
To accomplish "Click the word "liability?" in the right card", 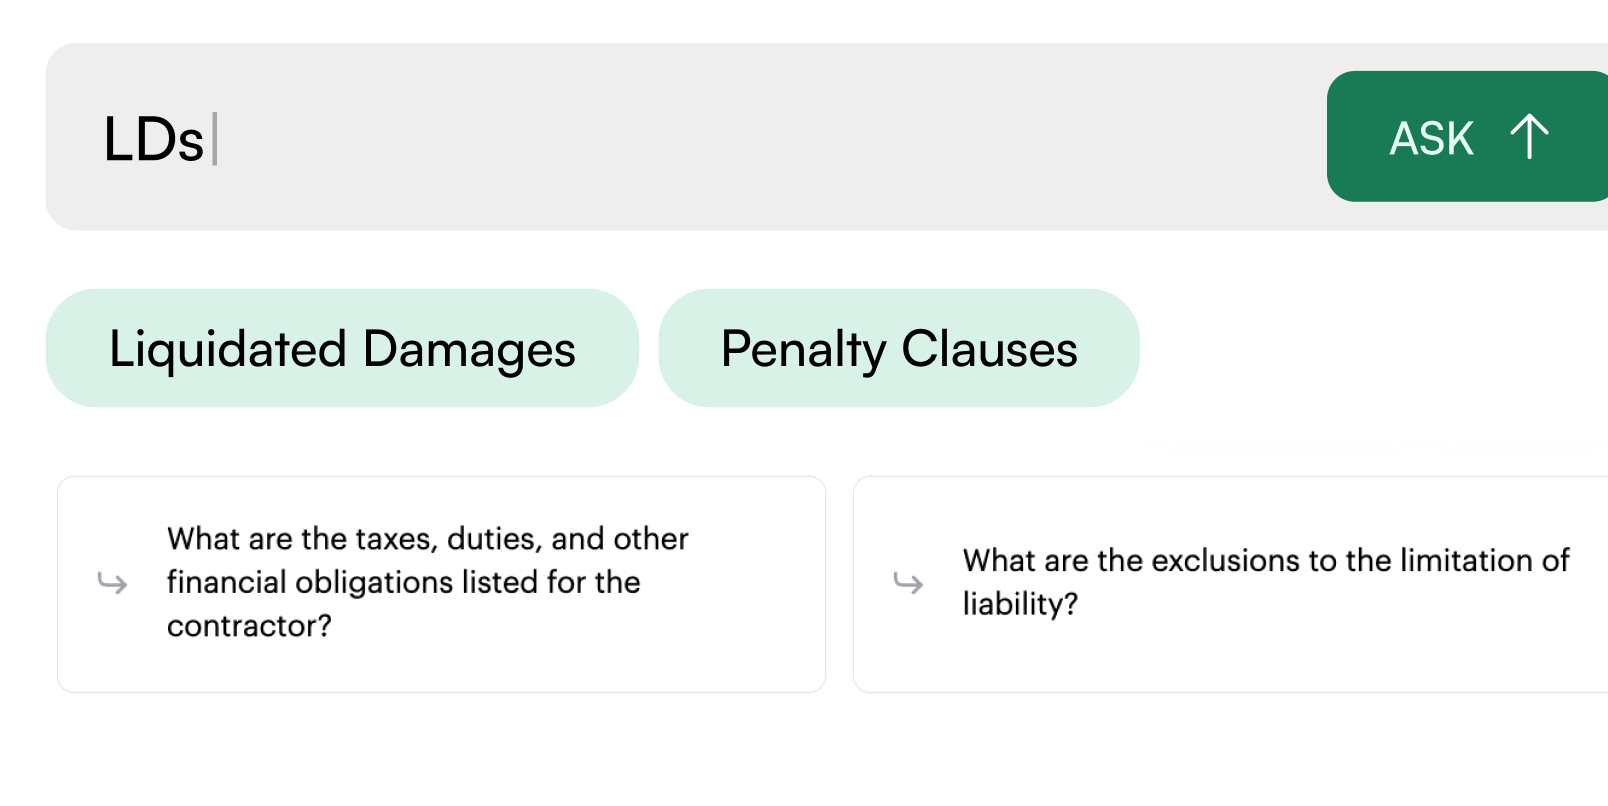I will (x=1020, y=604).
